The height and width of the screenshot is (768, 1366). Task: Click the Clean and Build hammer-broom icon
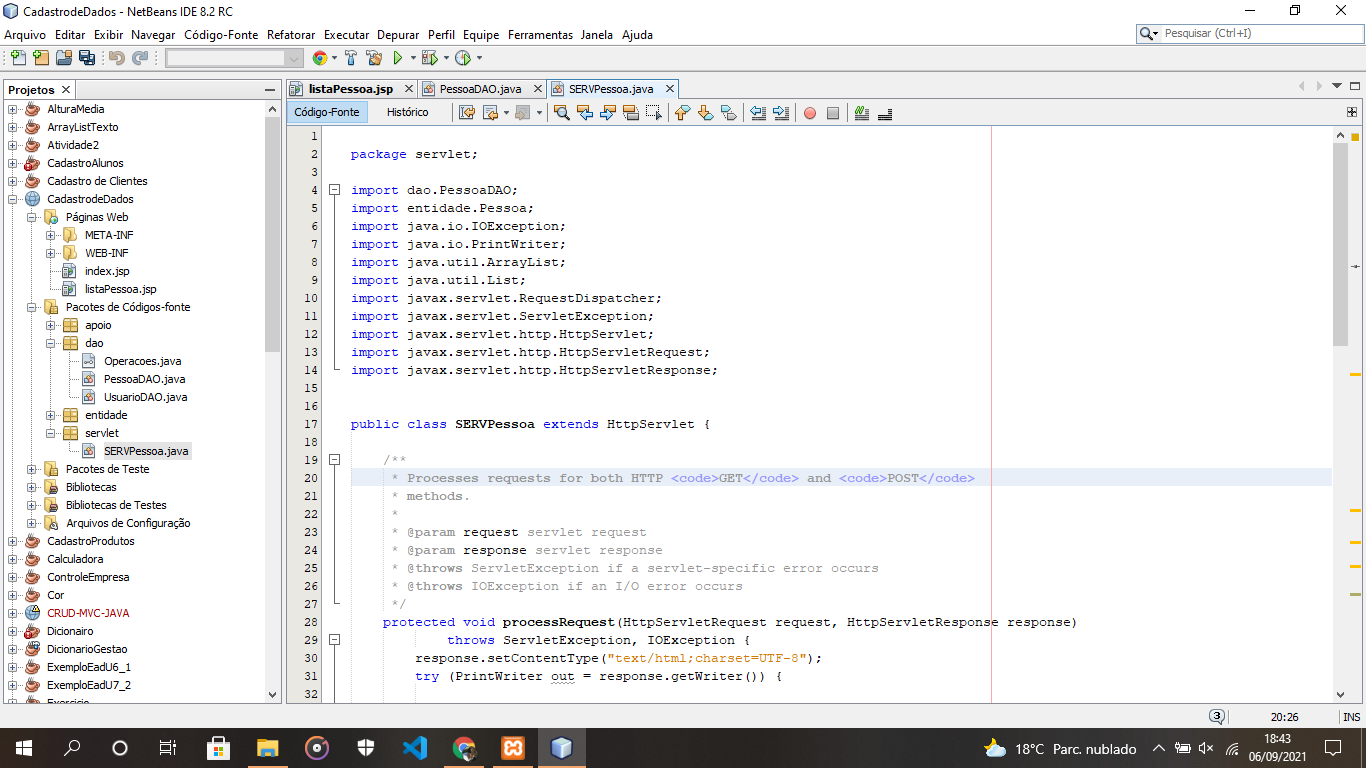point(374,58)
